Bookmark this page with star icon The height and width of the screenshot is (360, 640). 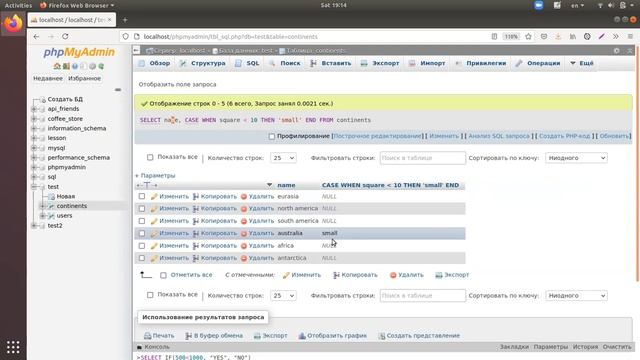(x=528, y=36)
